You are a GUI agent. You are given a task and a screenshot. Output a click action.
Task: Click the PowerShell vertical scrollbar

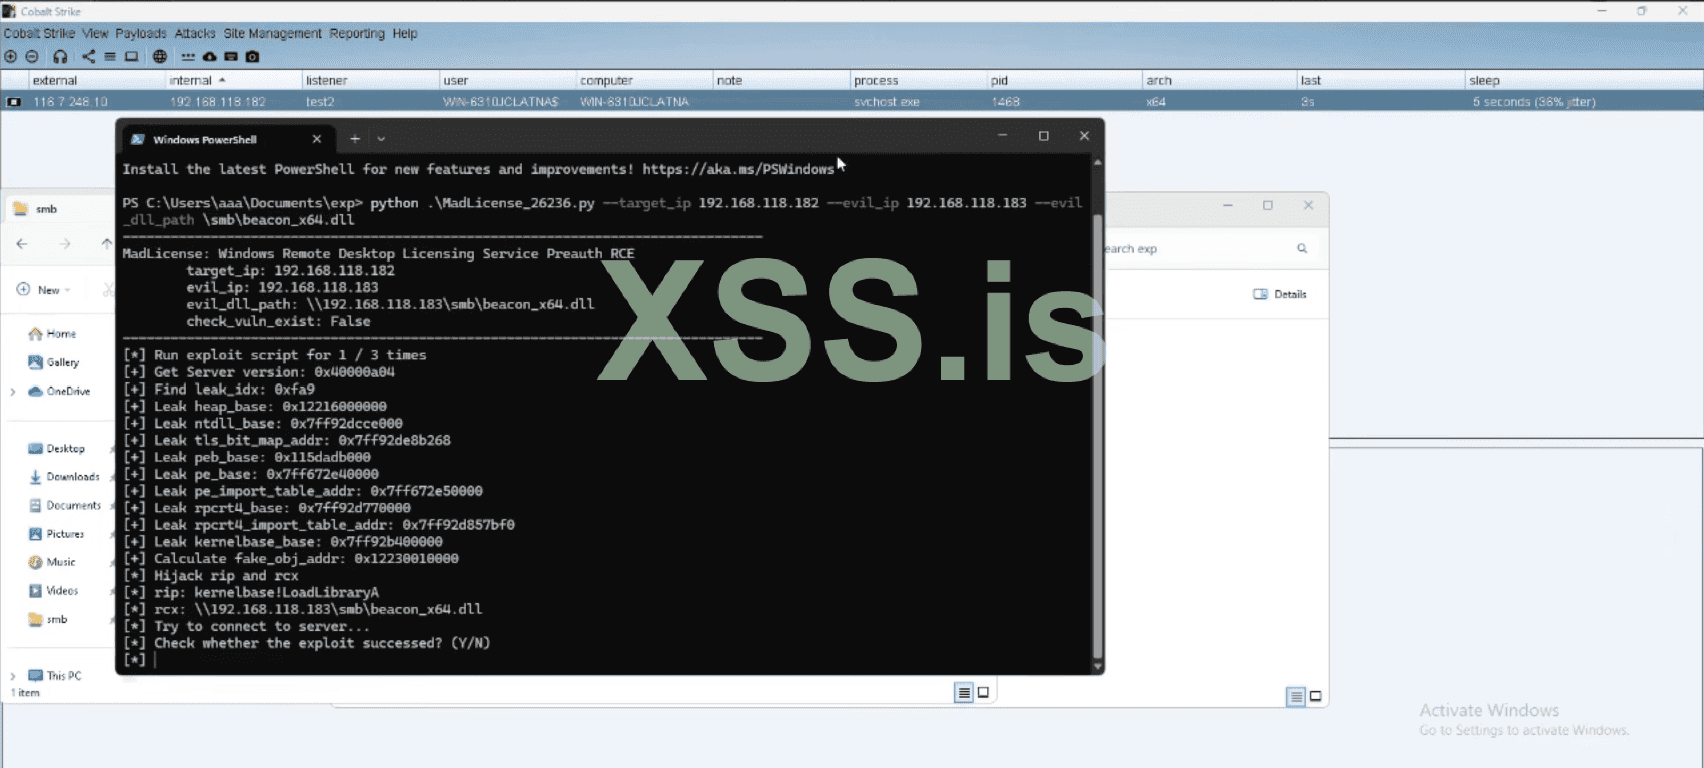point(1097,435)
